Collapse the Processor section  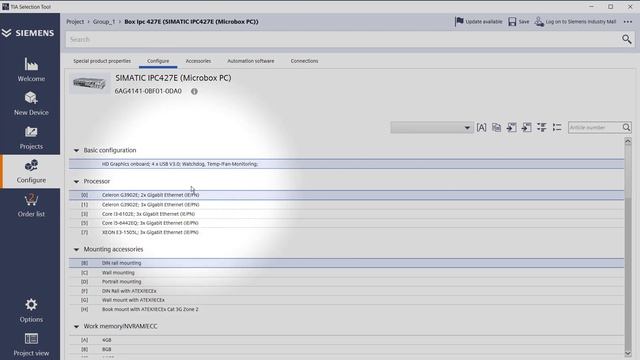76,181
